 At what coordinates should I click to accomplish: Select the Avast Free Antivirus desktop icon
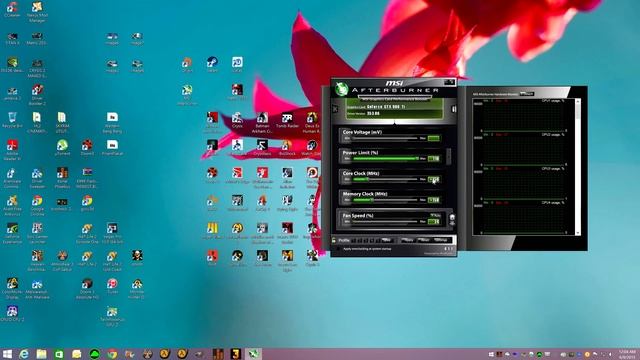click(12, 205)
